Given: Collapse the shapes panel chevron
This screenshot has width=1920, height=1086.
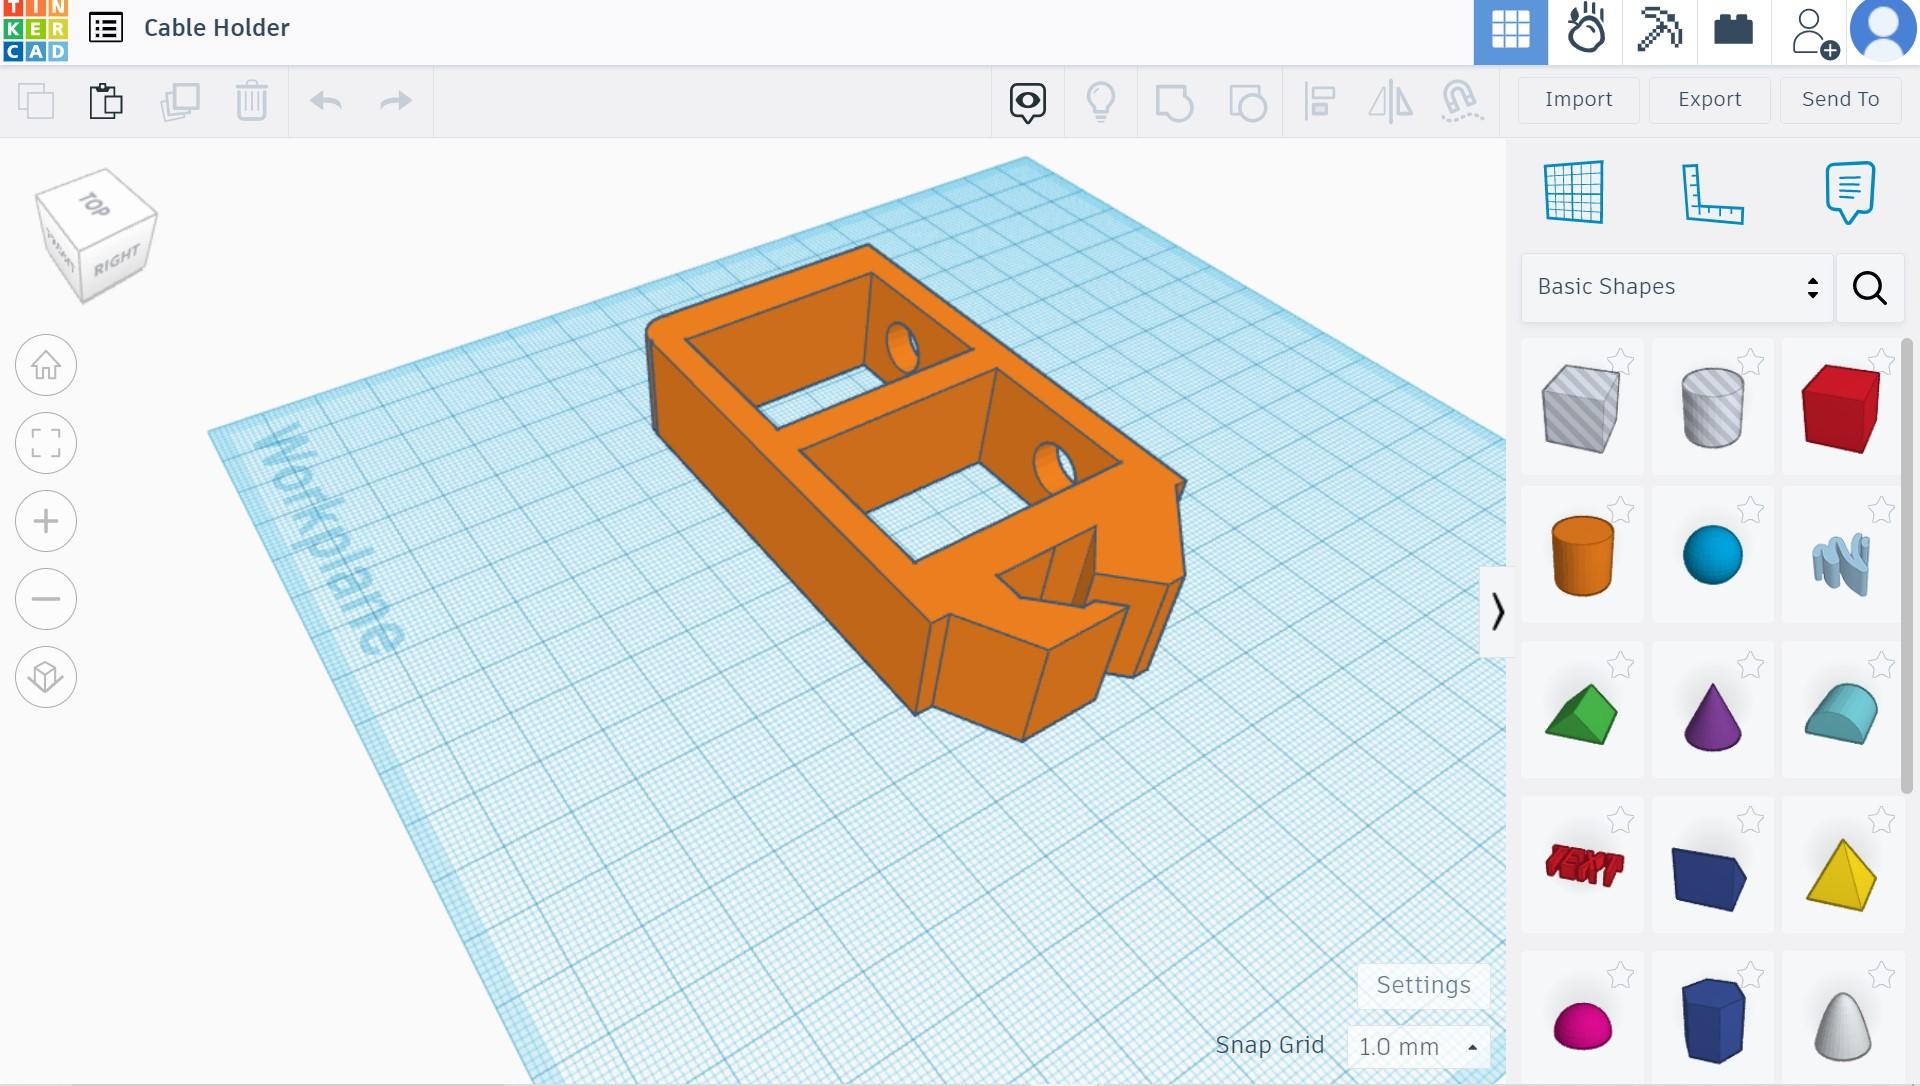Looking at the screenshot, I should [1497, 612].
